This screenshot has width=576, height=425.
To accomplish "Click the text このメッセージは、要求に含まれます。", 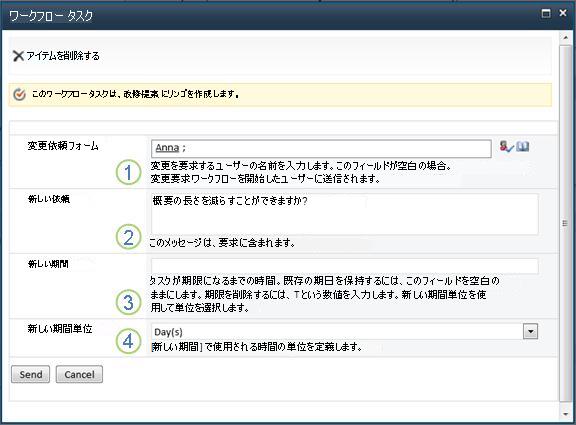I will pos(222,243).
